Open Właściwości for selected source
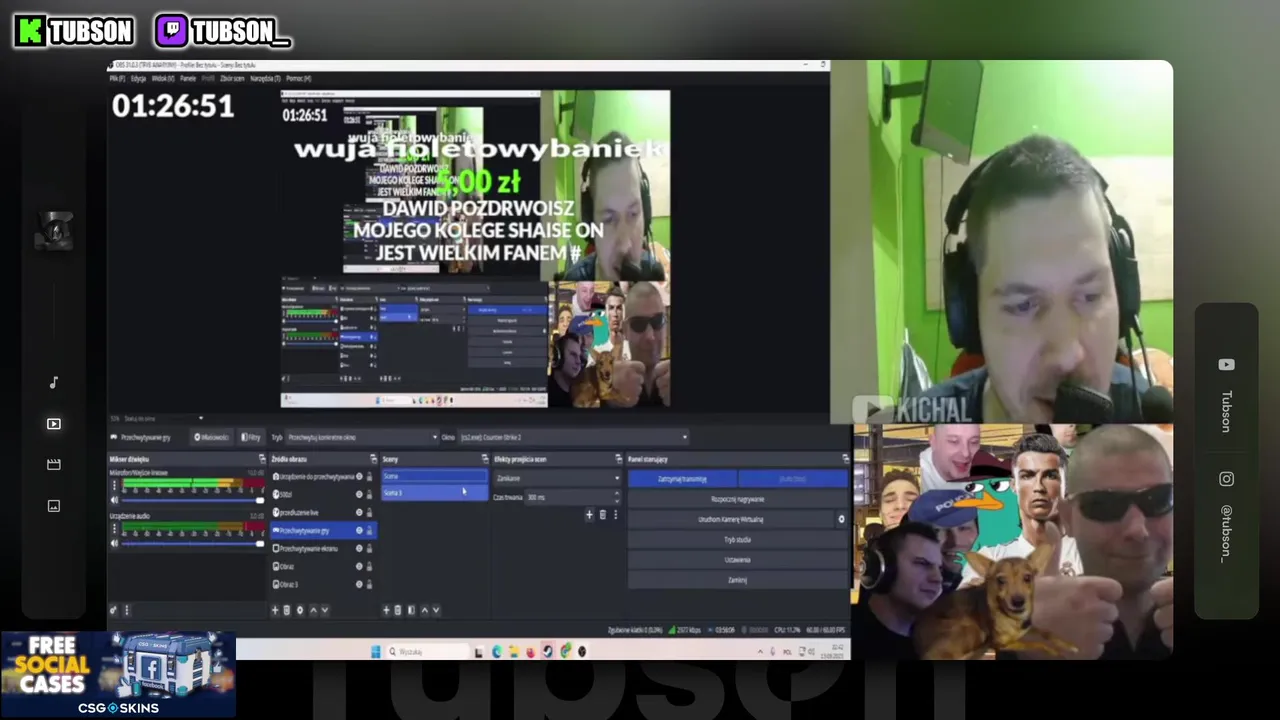The image size is (1280, 720). coord(212,437)
